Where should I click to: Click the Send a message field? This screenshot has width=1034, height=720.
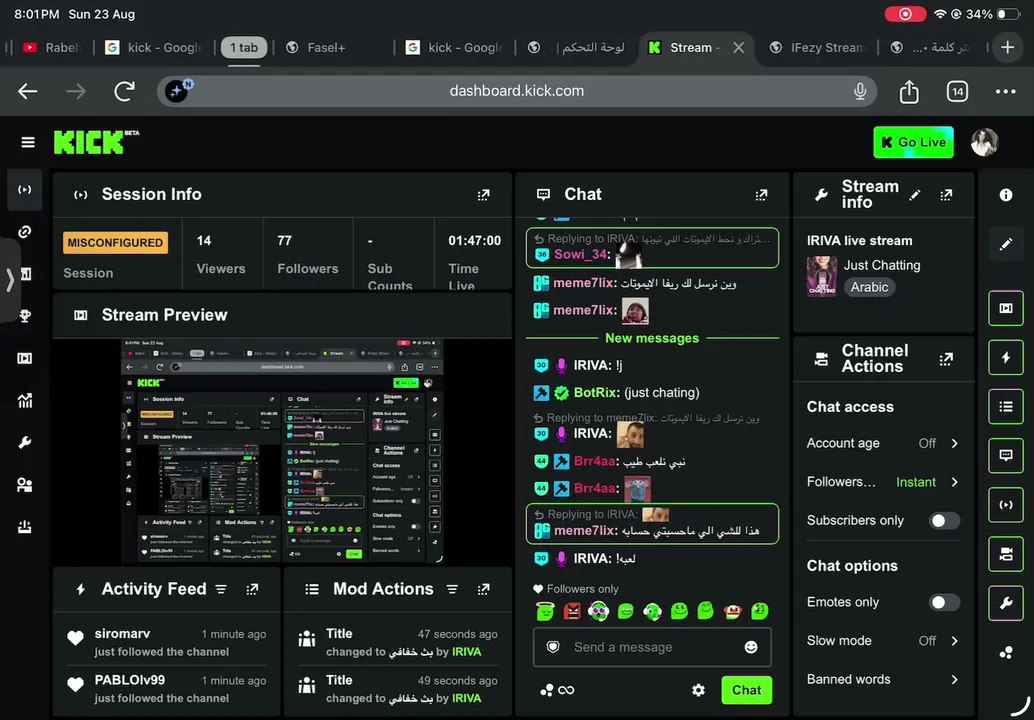652,647
